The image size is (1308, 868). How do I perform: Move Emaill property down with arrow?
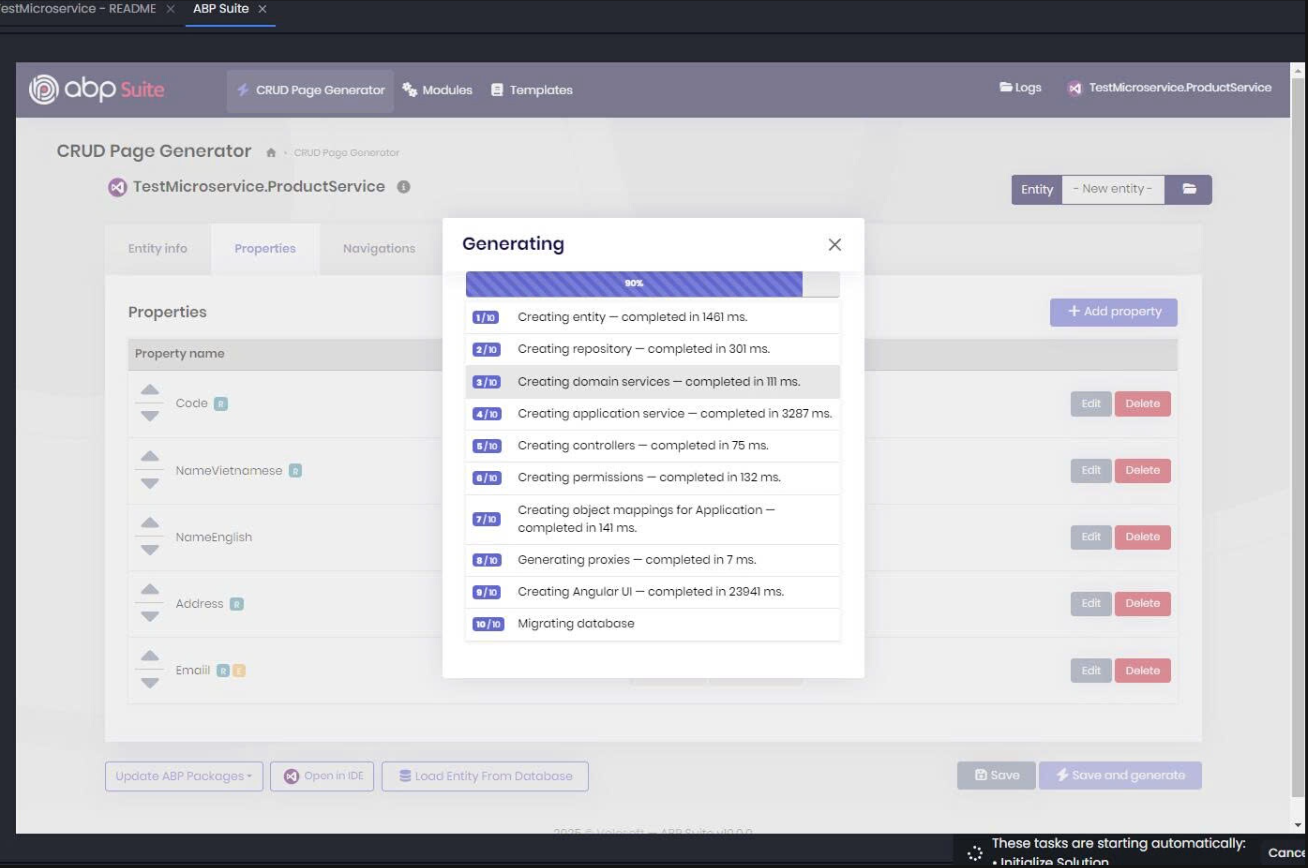pyautogui.click(x=149, y=684)
